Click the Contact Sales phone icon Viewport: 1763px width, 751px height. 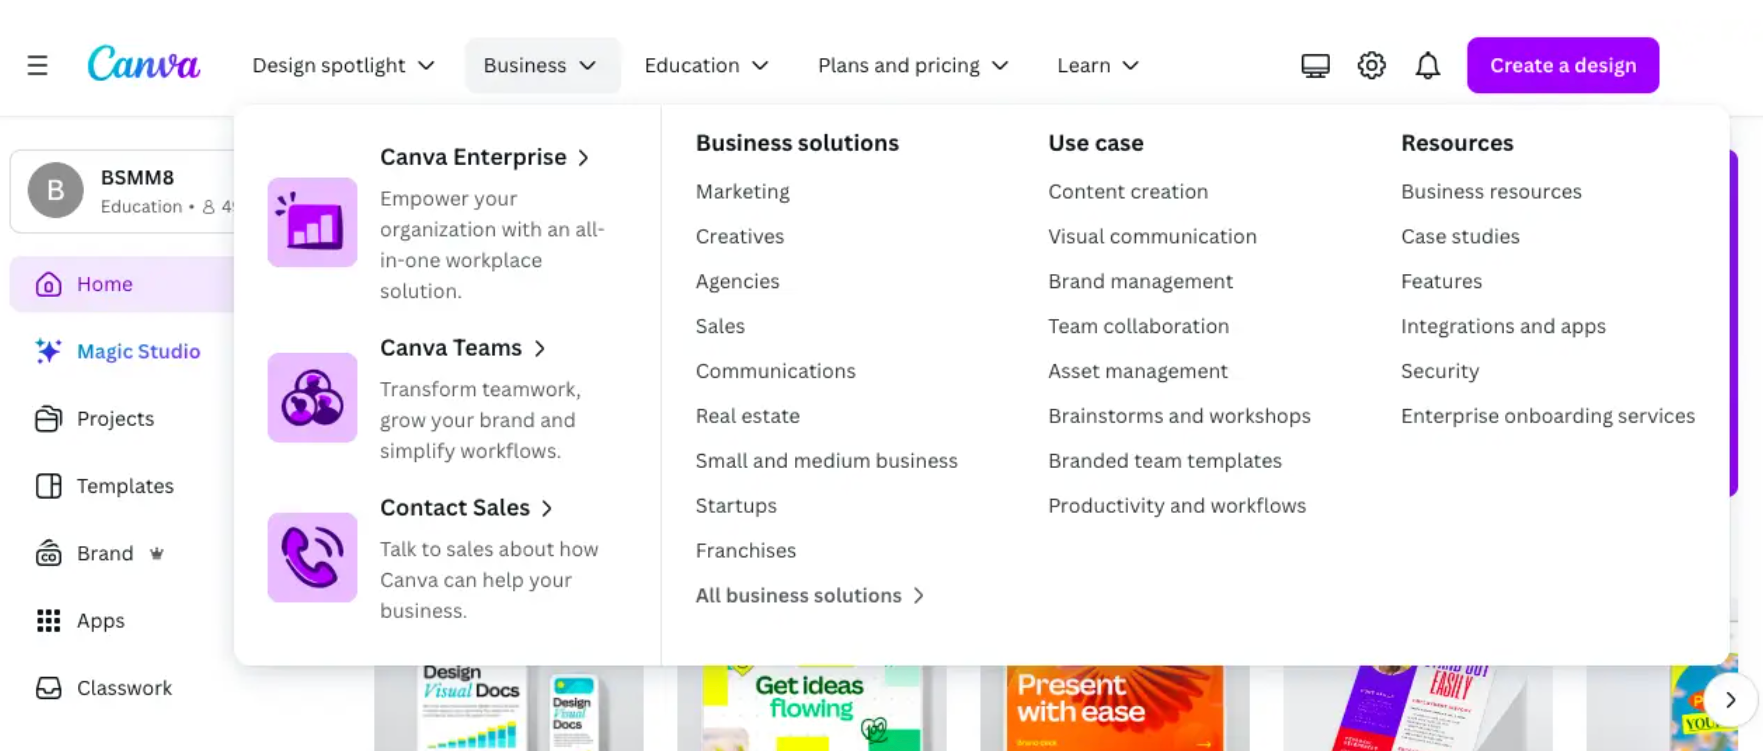[312, 557]
